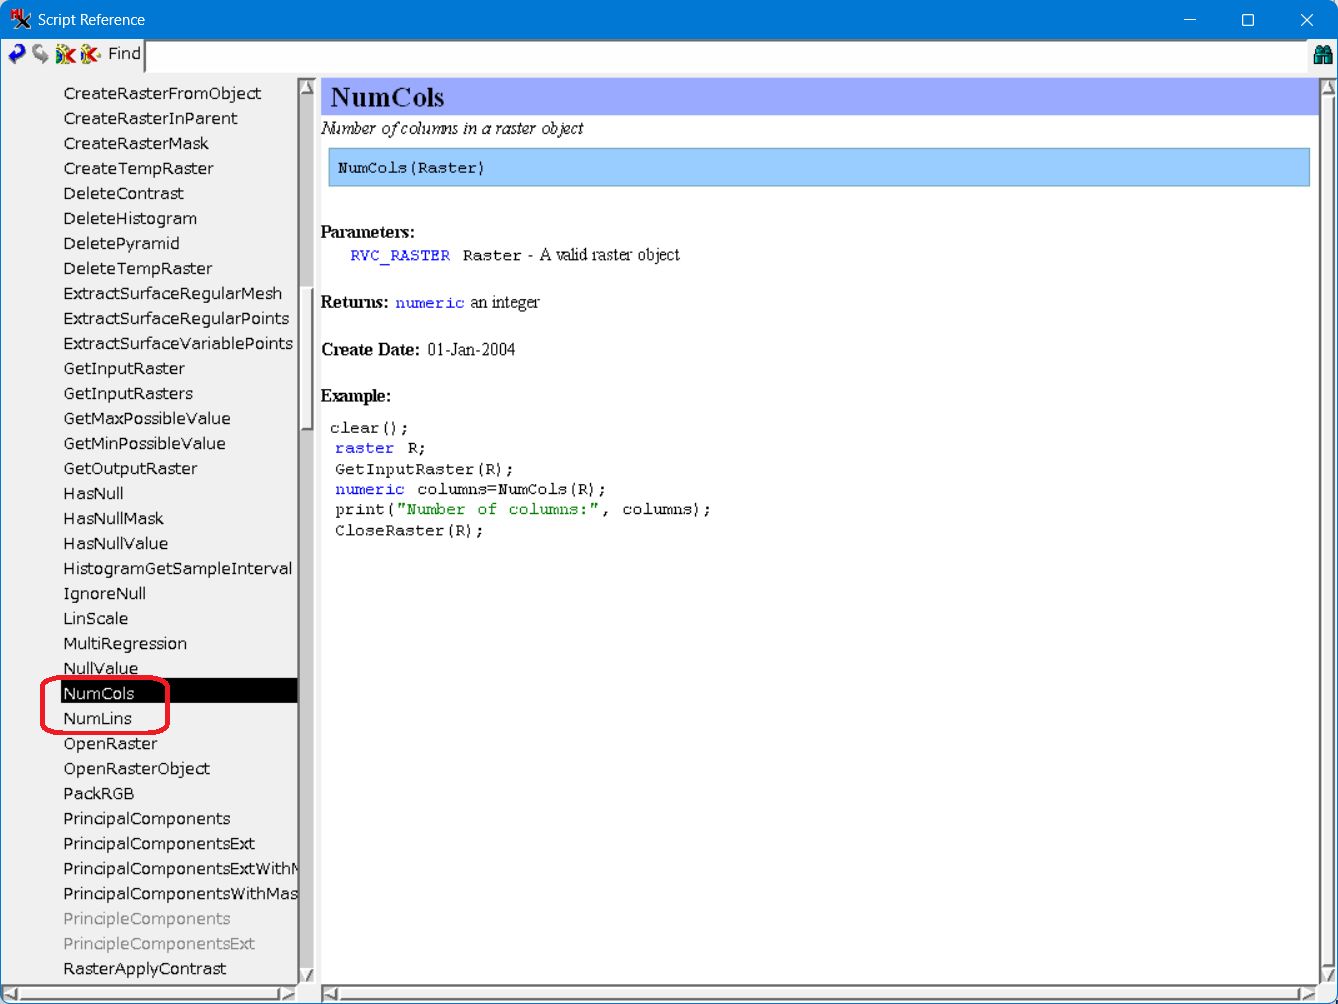The image size is (1338, 1004).
Task: Open the GetInputRaster function entry
Action: (x=124, y=368)
